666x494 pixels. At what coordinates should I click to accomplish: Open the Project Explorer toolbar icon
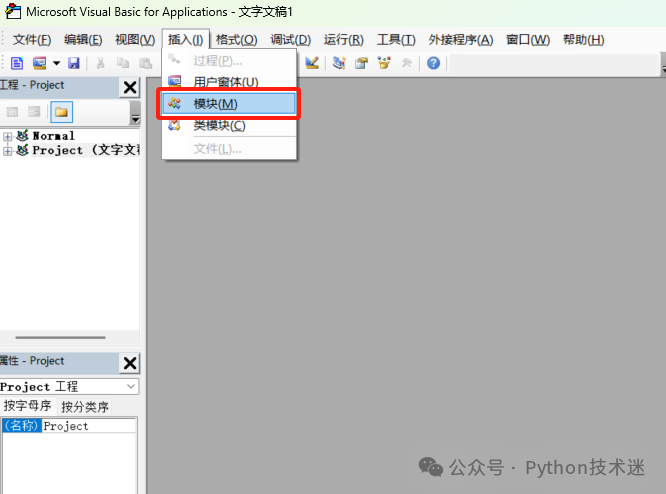pyautogui.click(x=339, y=63)
